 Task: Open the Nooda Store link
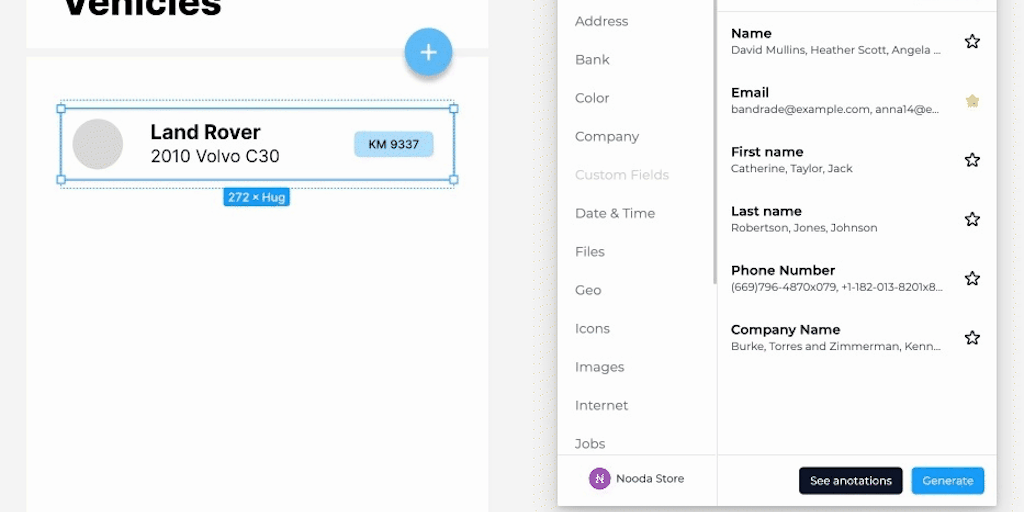pyautogui.click(x=650, y=479)
